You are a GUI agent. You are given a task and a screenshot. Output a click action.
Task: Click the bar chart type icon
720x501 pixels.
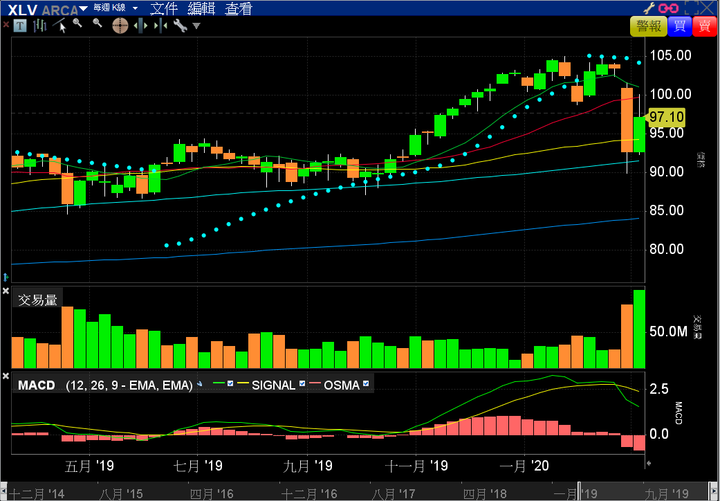click(39, 26)
